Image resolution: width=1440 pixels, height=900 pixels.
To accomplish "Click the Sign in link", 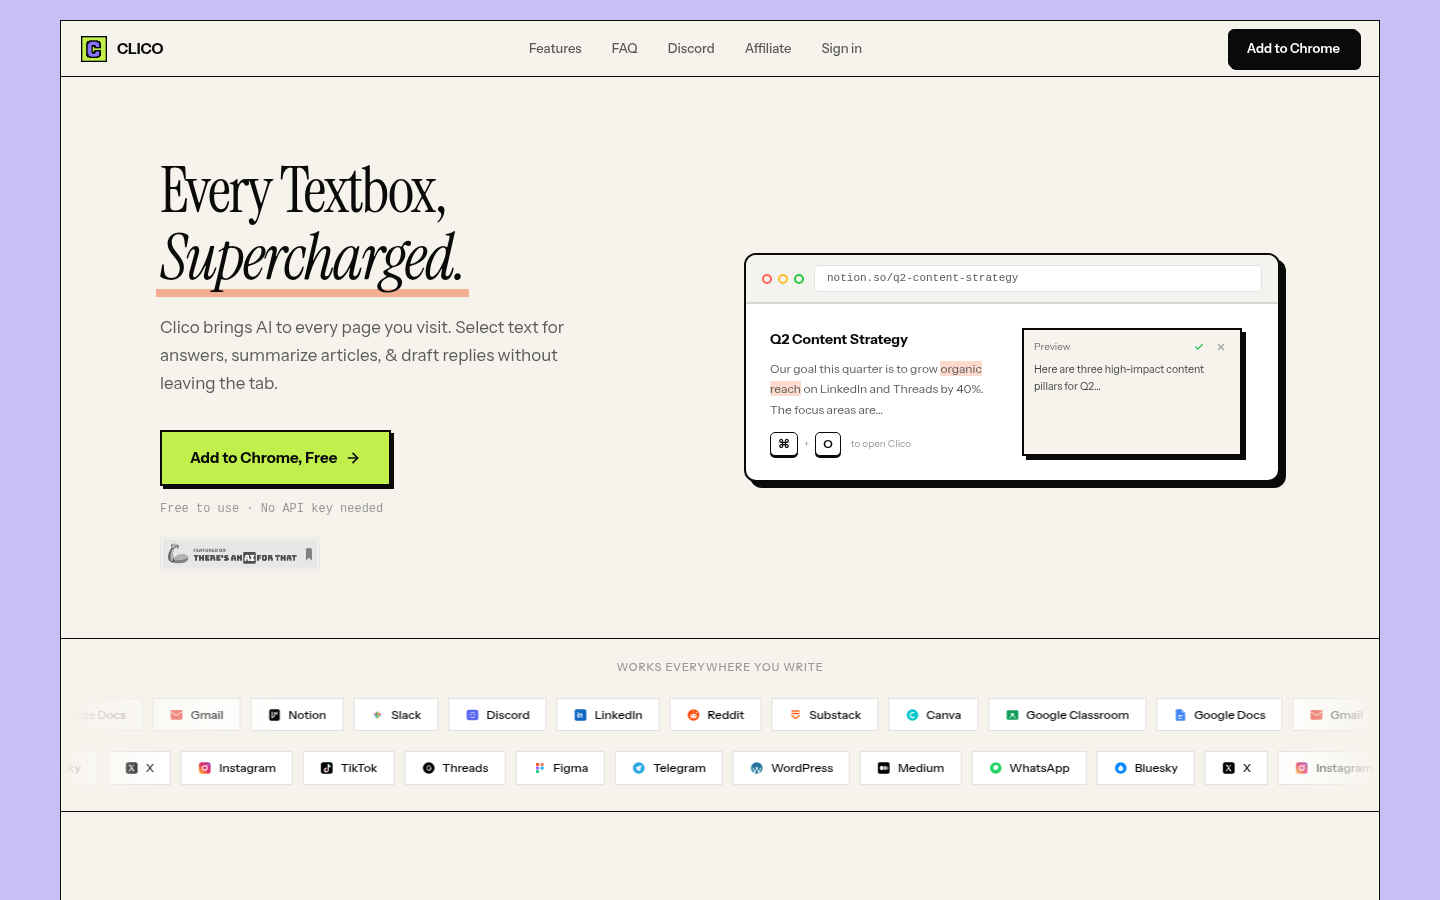I will tap(842, 49).
